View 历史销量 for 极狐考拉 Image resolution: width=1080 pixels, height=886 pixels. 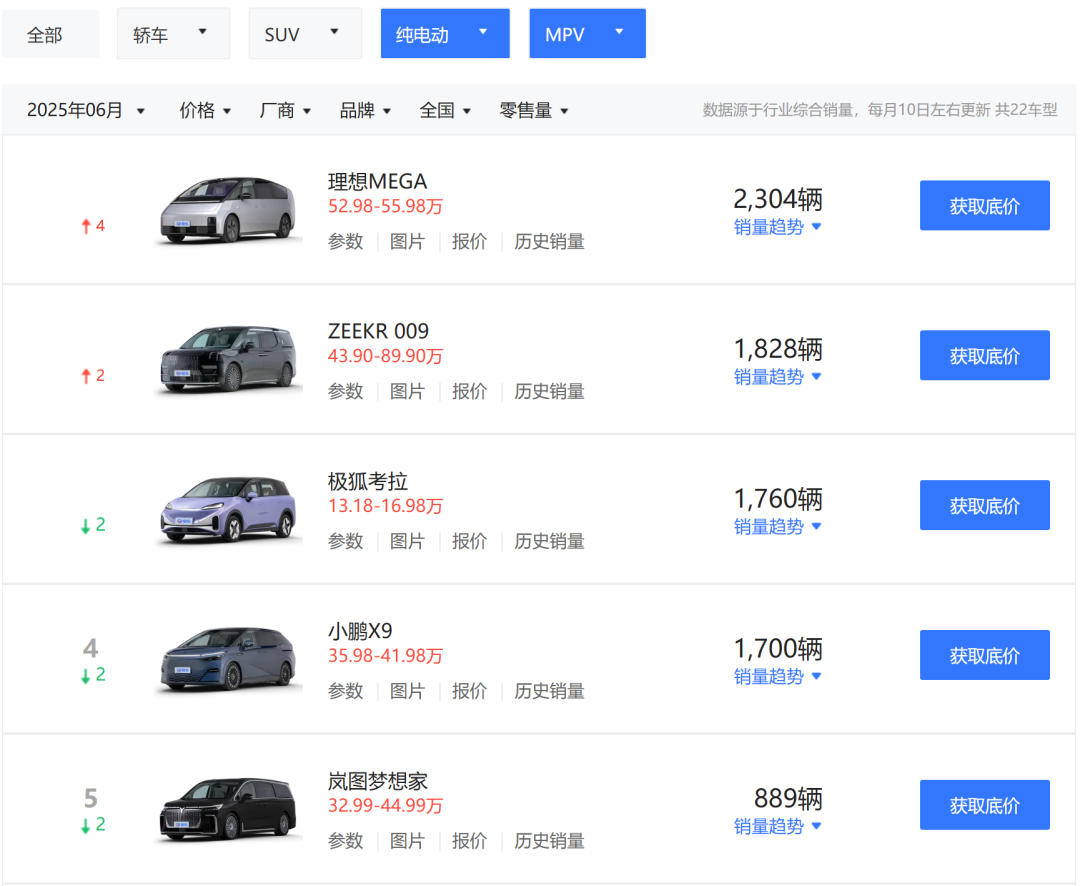point(550,542)
